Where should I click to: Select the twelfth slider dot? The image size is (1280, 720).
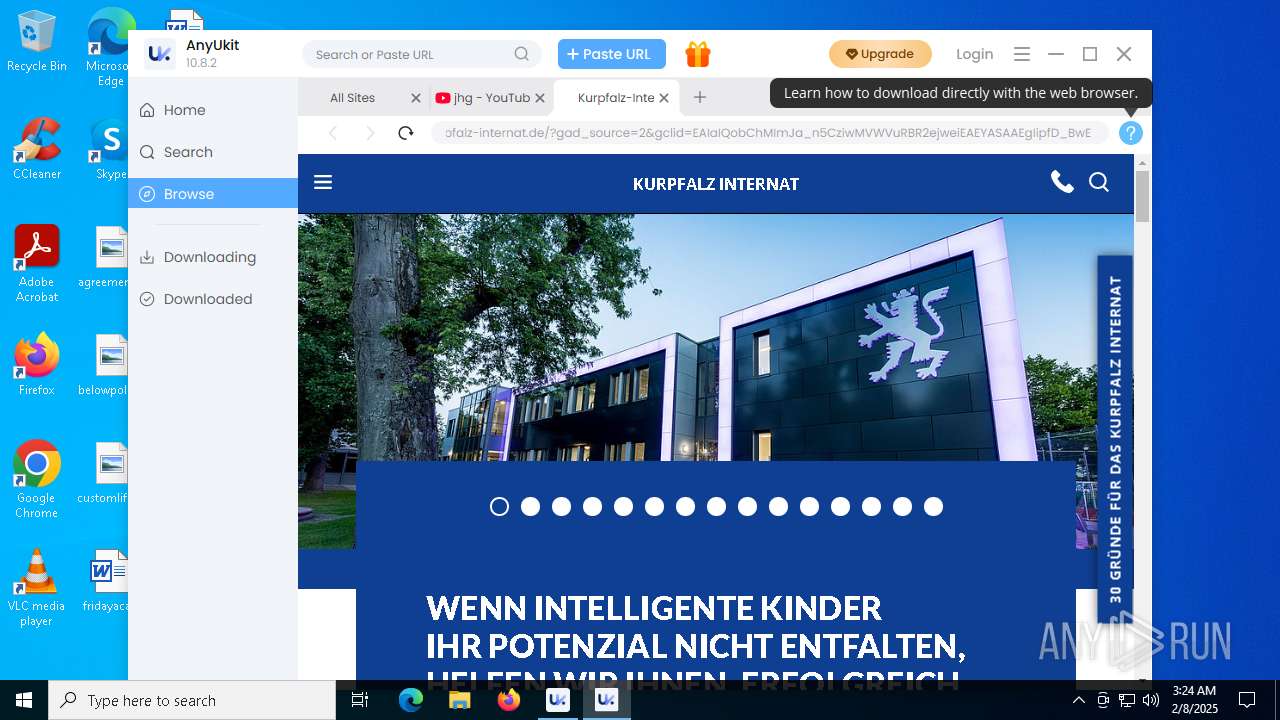click(840, 507)
